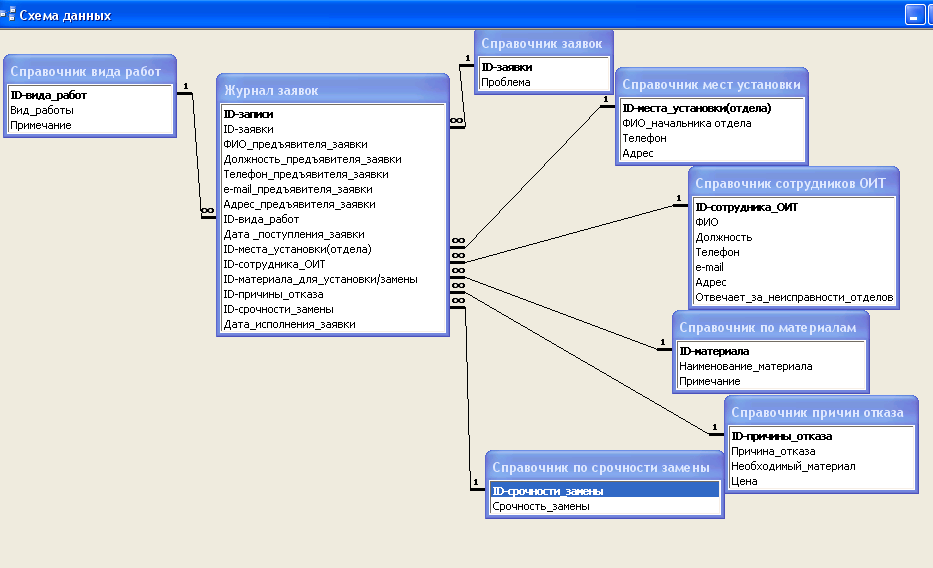Select ID-причины_отказа in Журнал заявок
The height and width of the screenshot is (568, 933).
point(333,294)
